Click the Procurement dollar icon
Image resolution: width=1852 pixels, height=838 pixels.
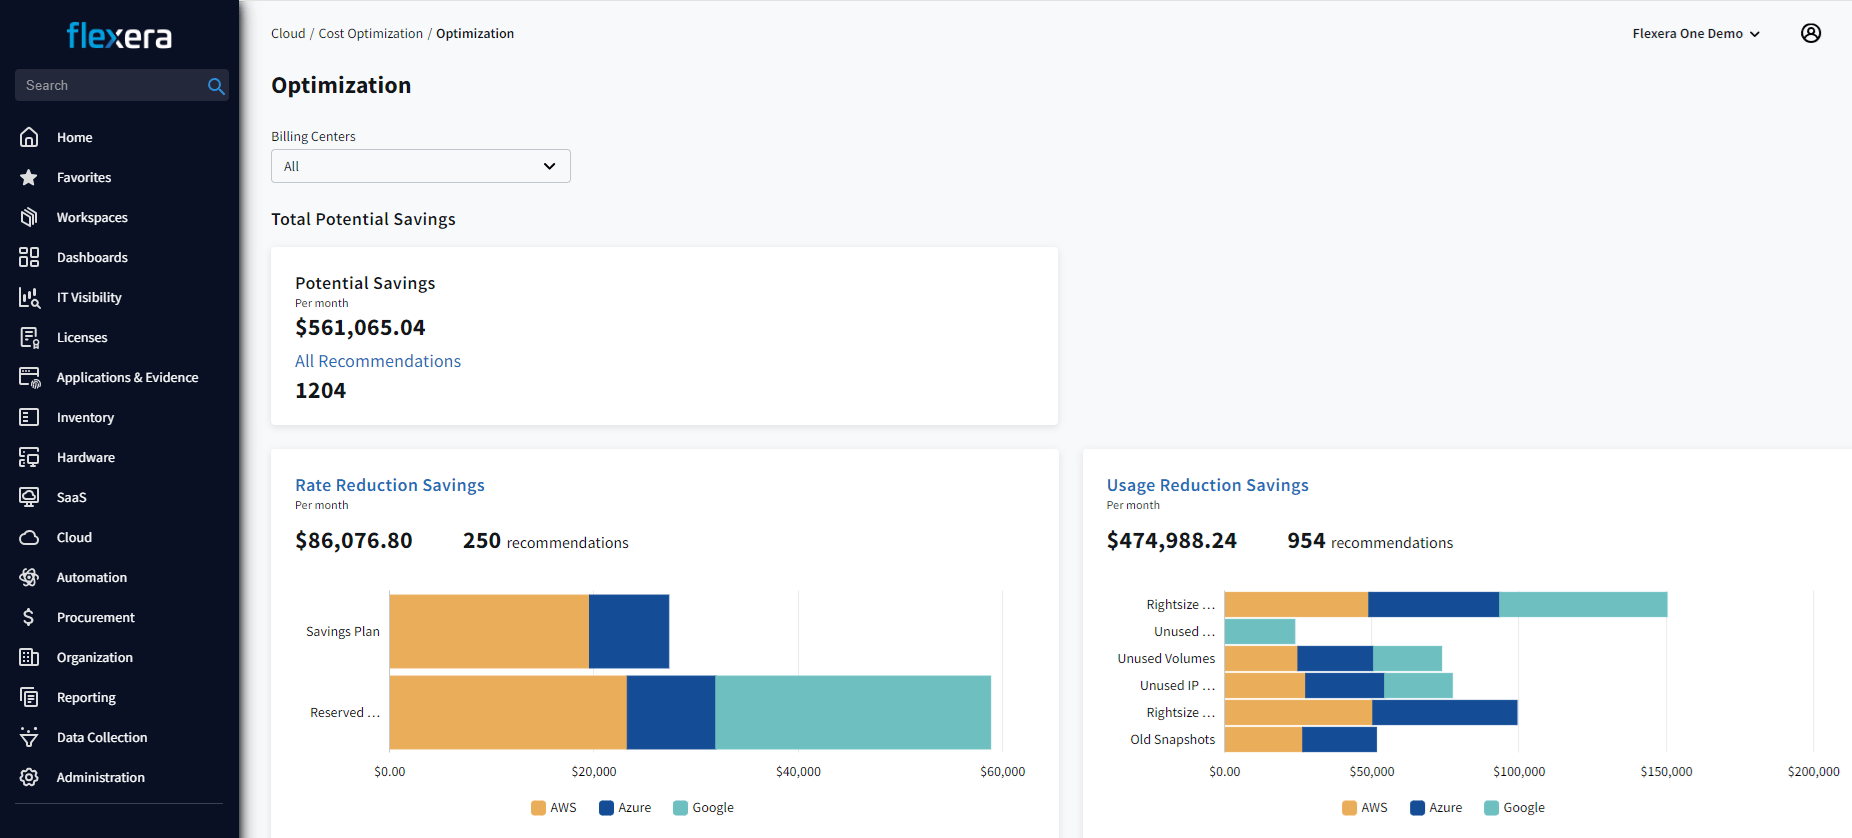29,617
